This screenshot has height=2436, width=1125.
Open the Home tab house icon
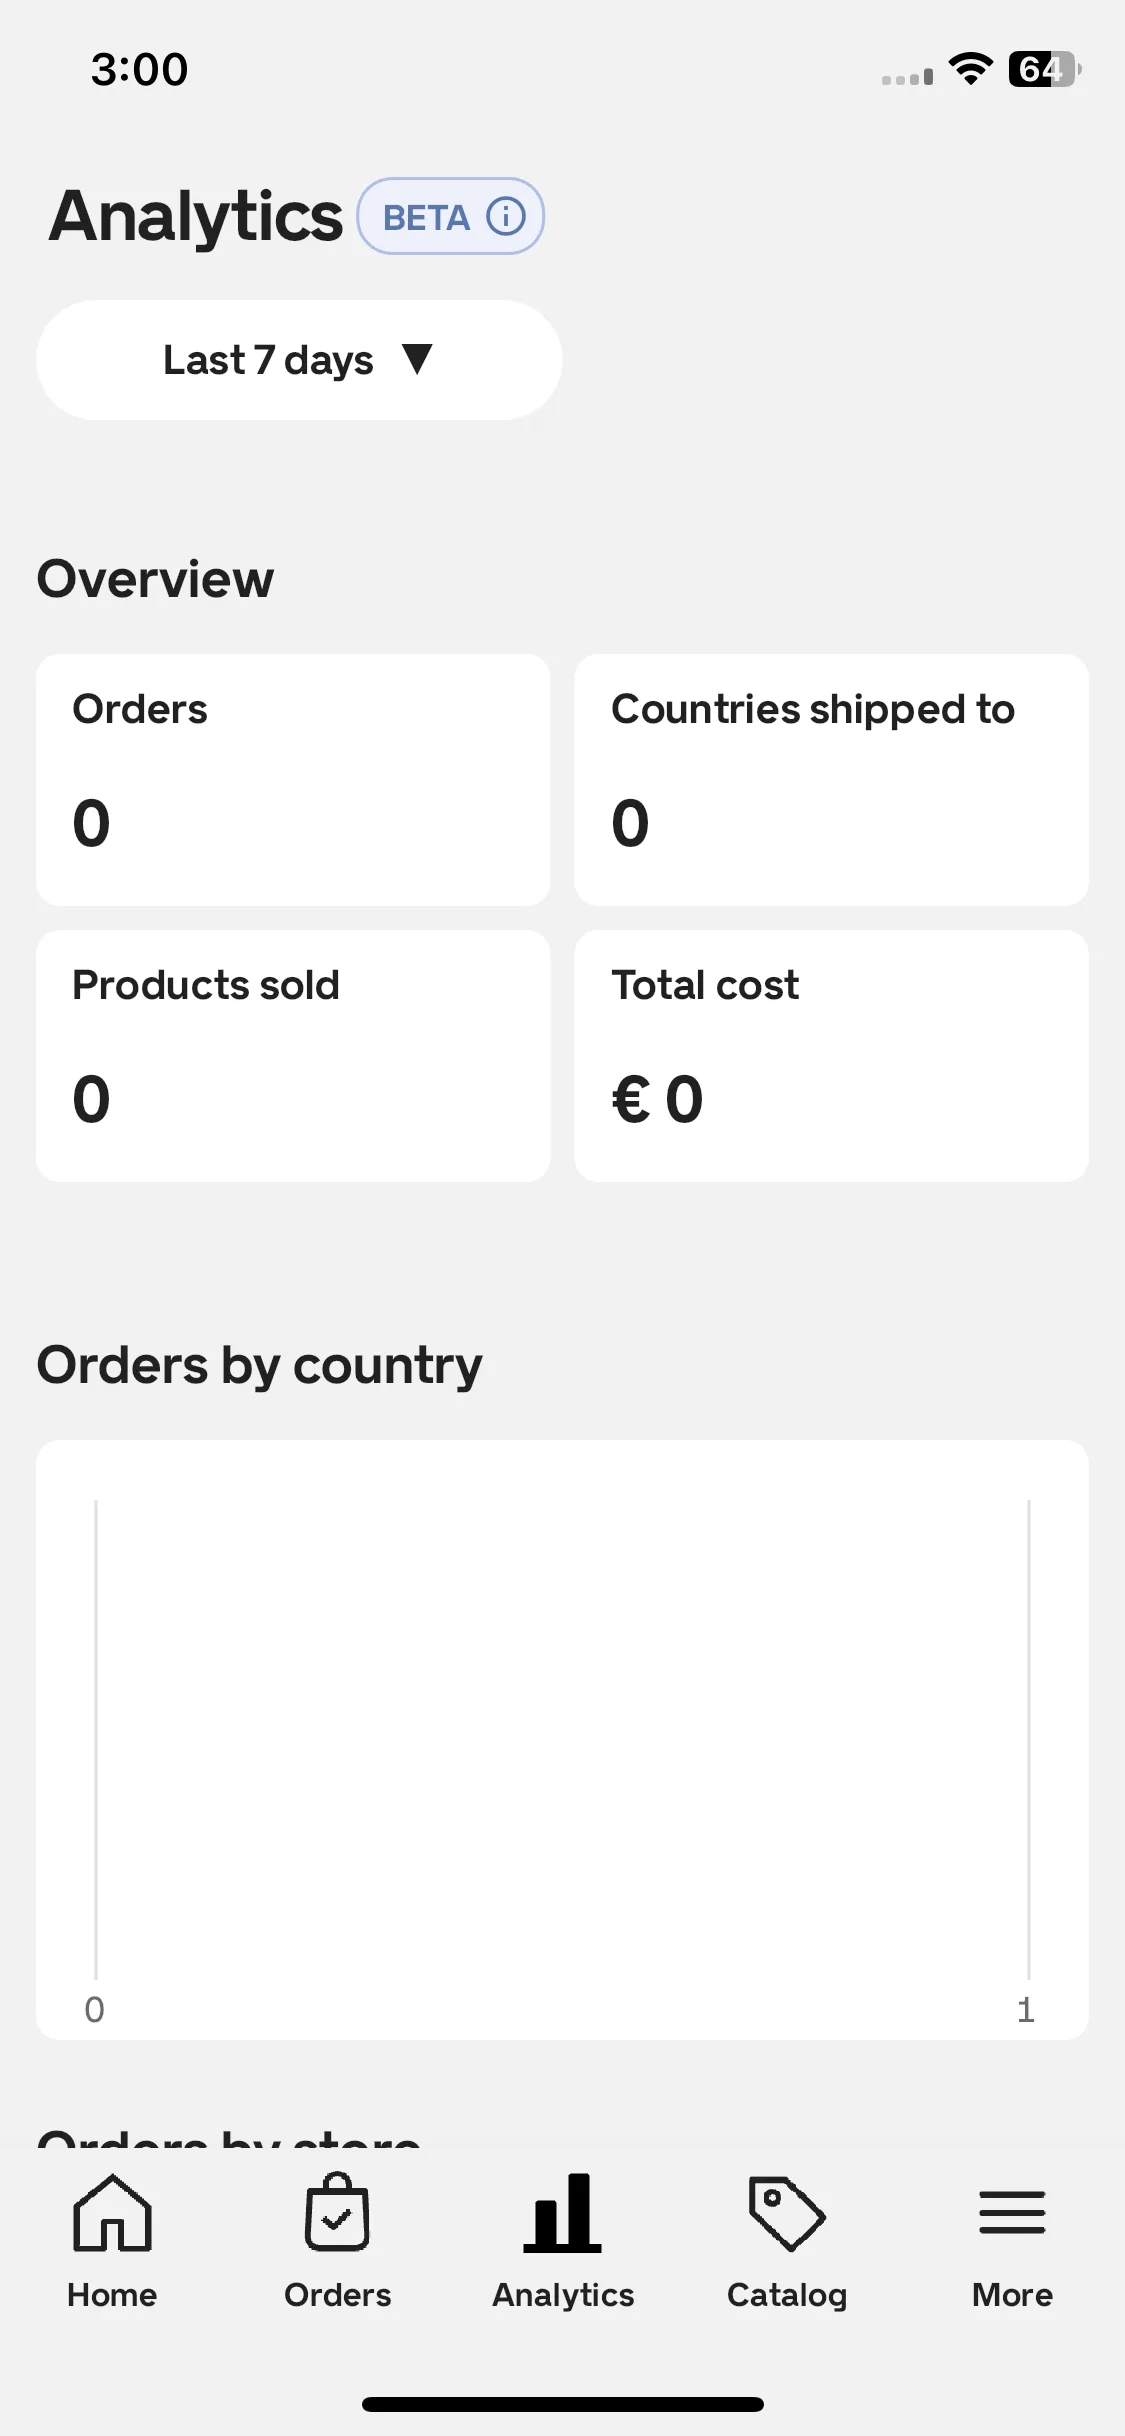point(112,2213)
